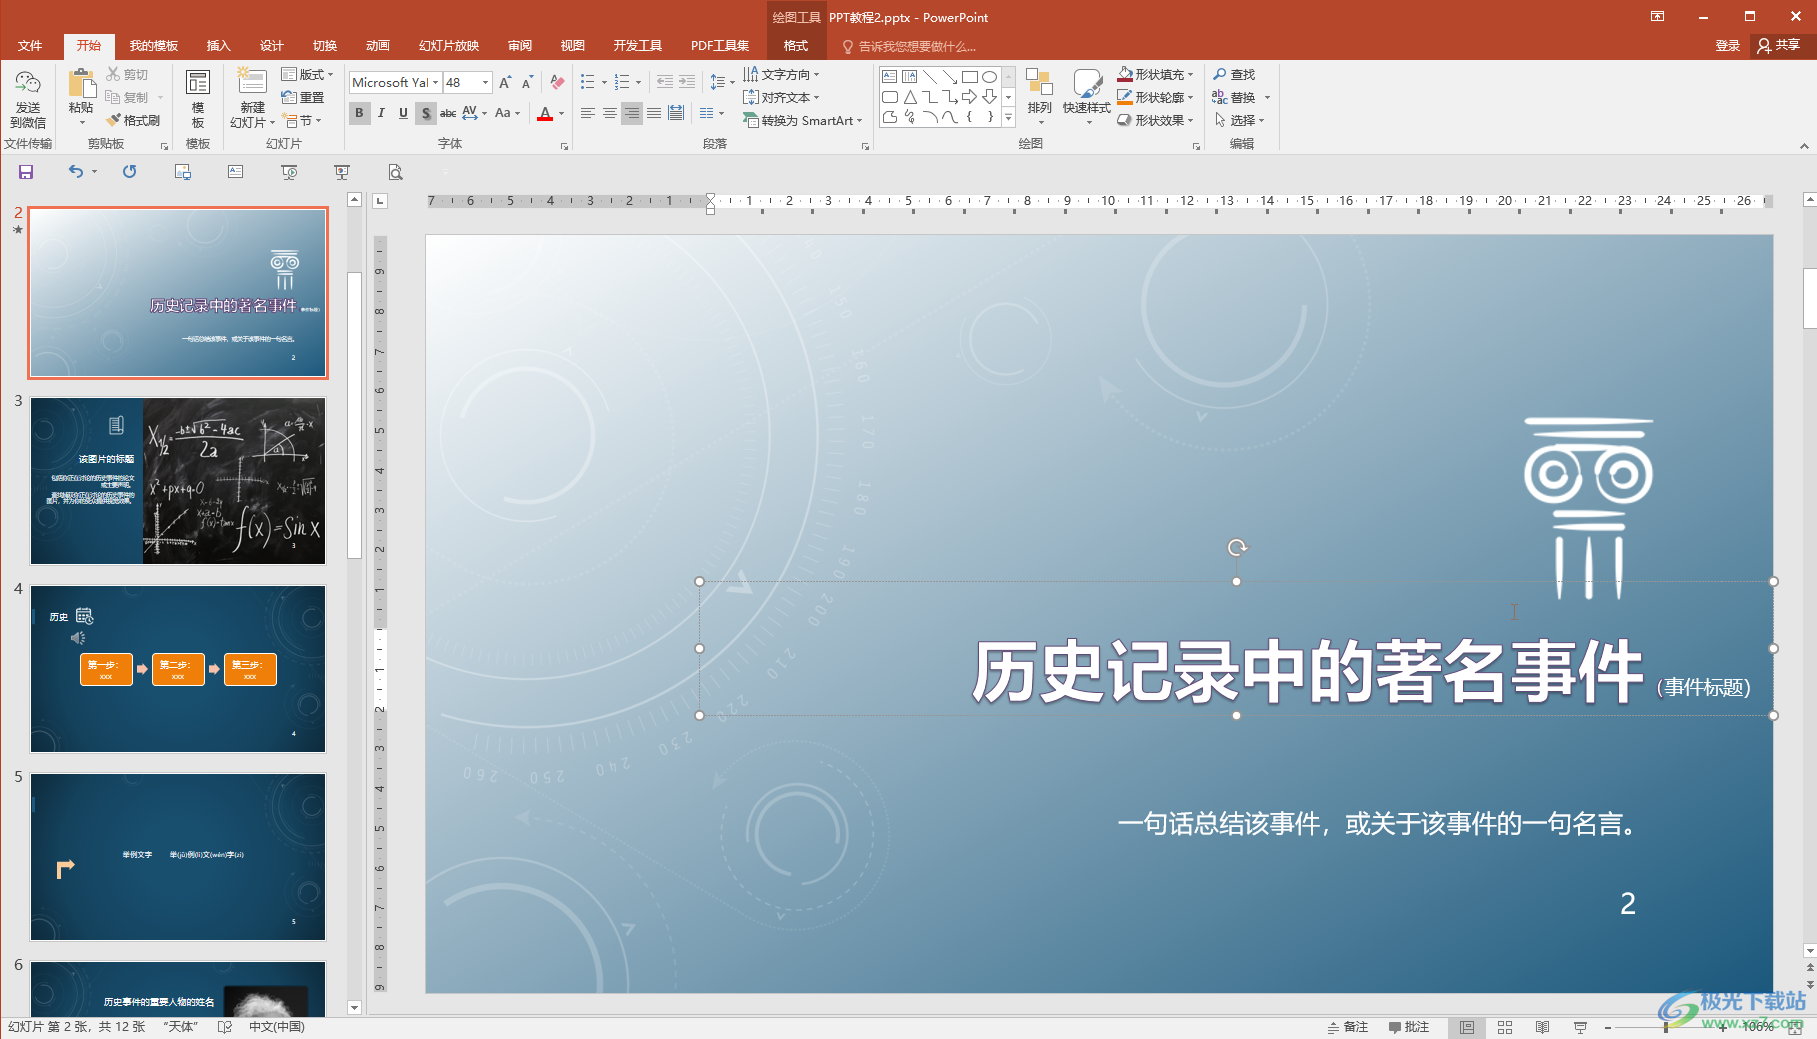Activate the Format Painter (格式刷)
Image resolution: width=1817 pixels, height=1039 pixels.
pos(133,120)
